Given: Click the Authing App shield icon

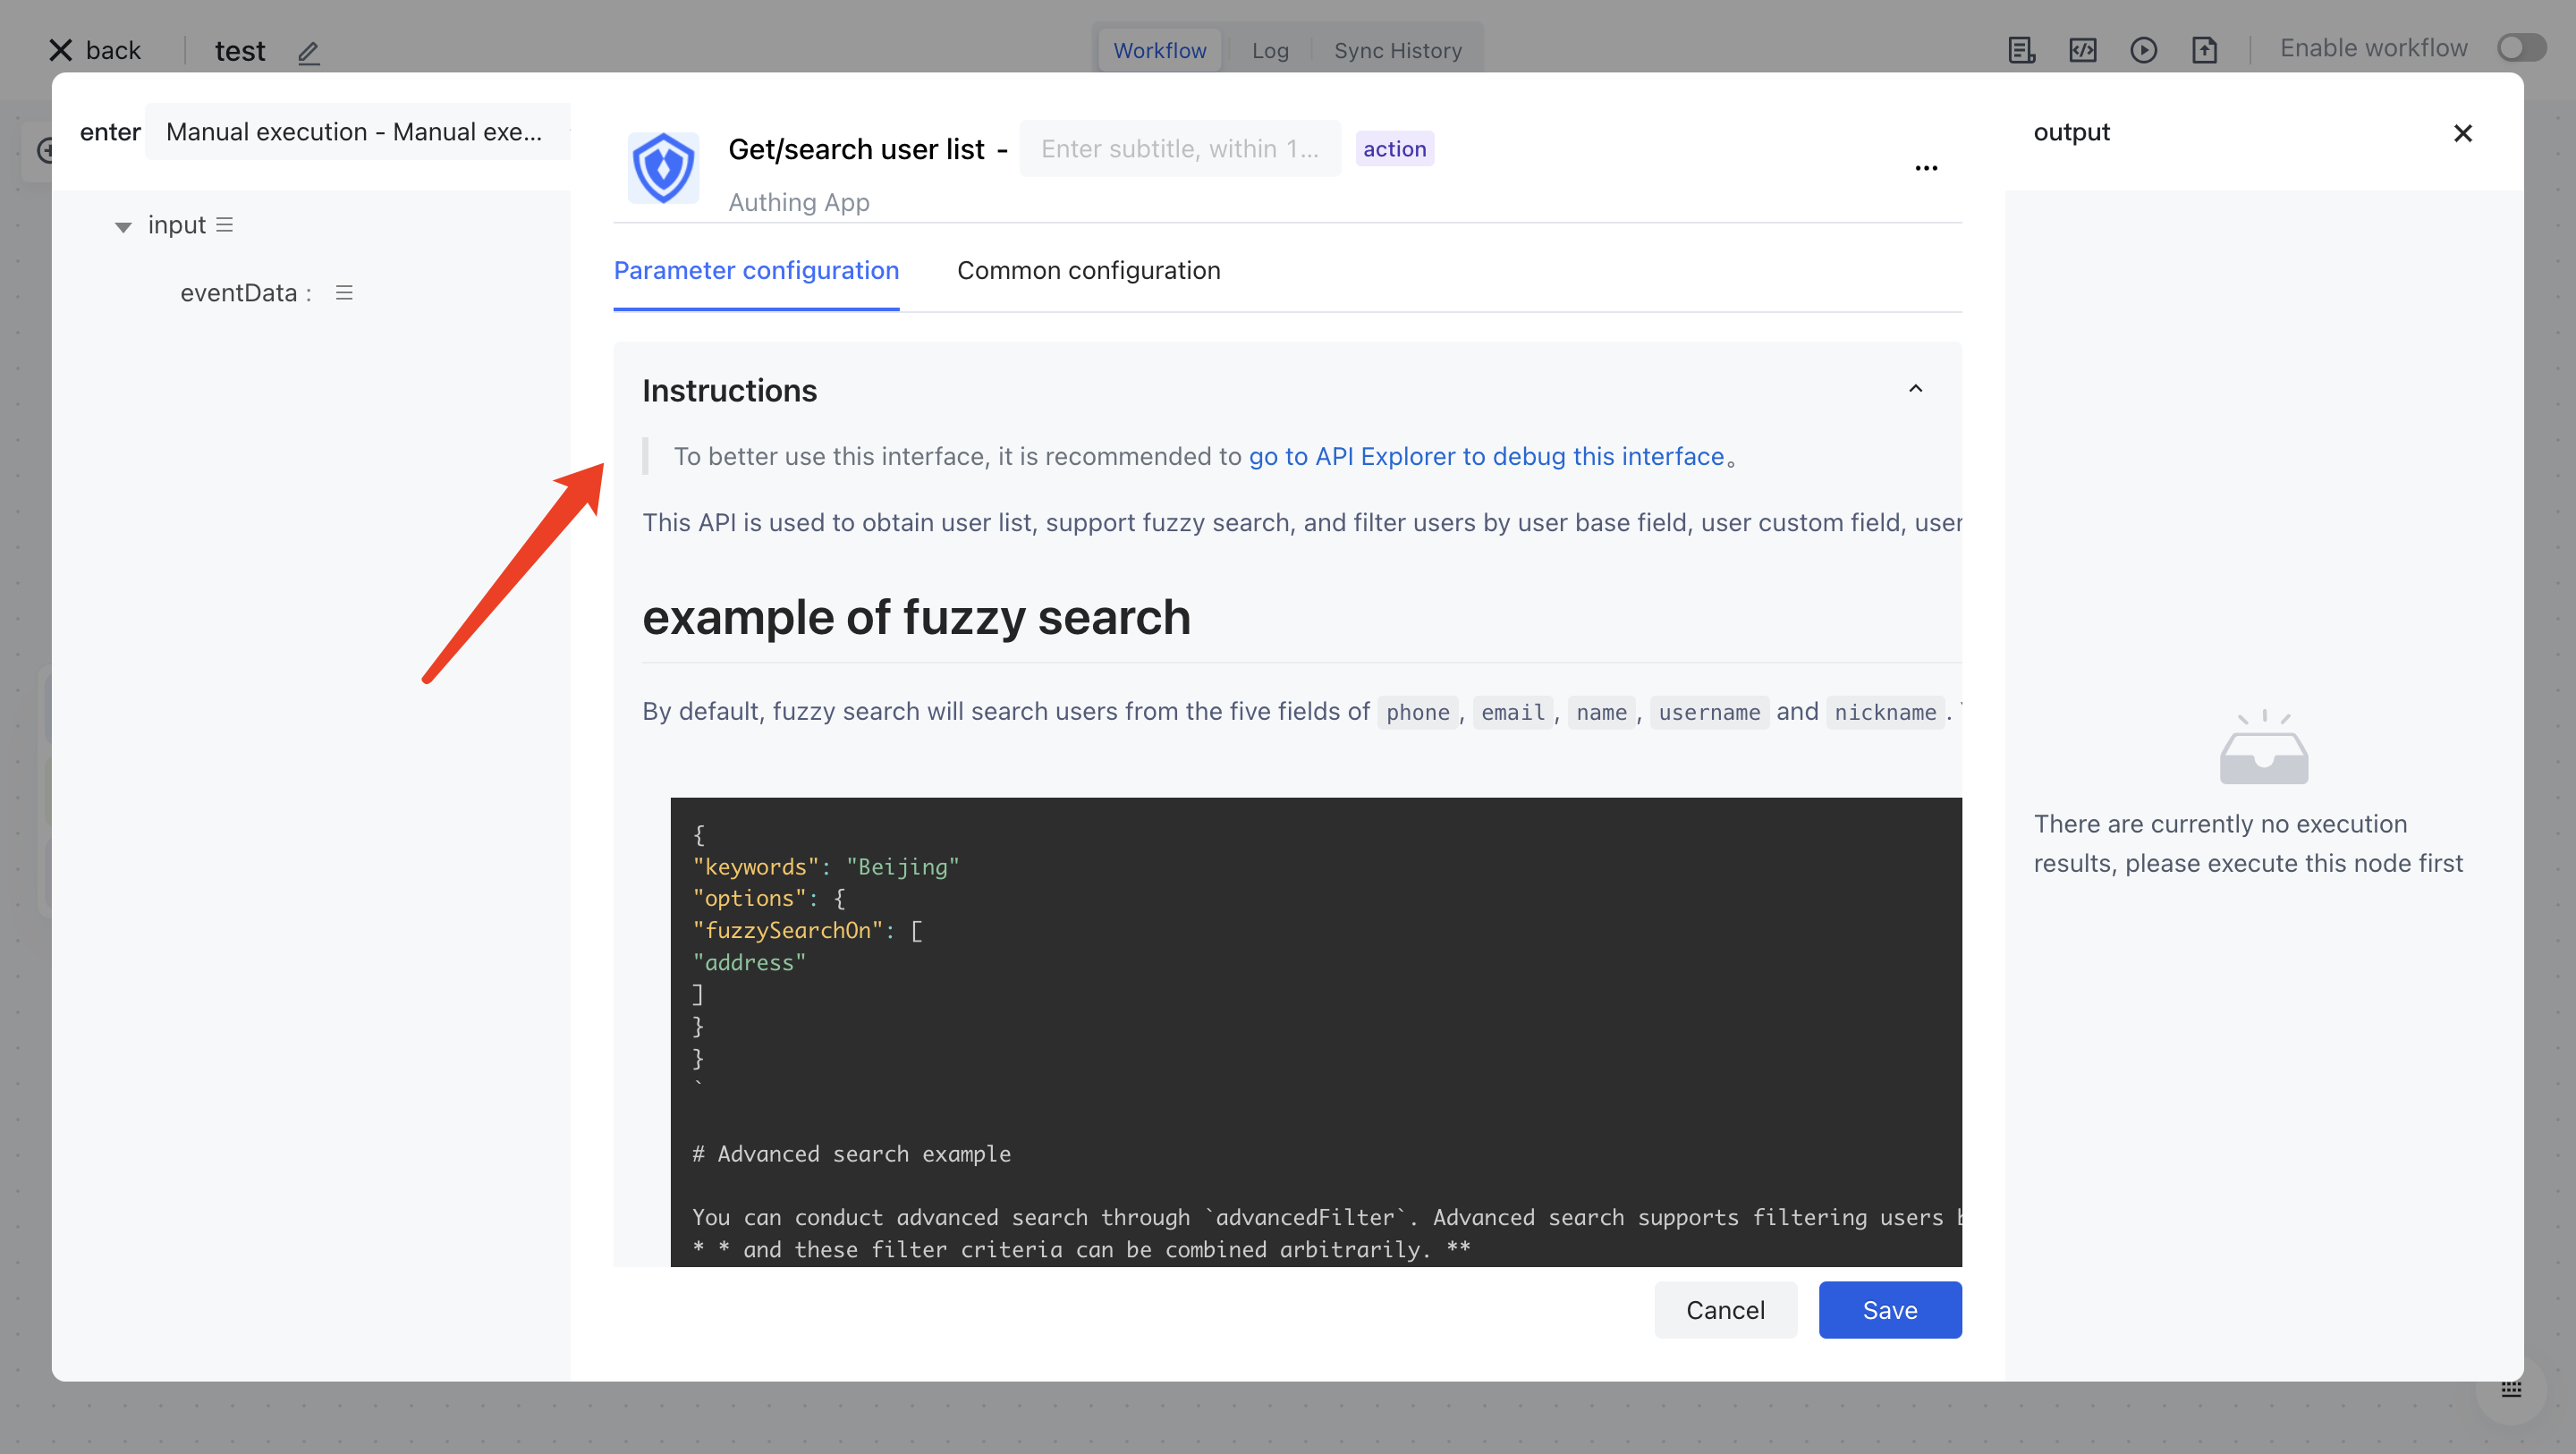Looking at the screenshot, I should (x=663, y=167).
